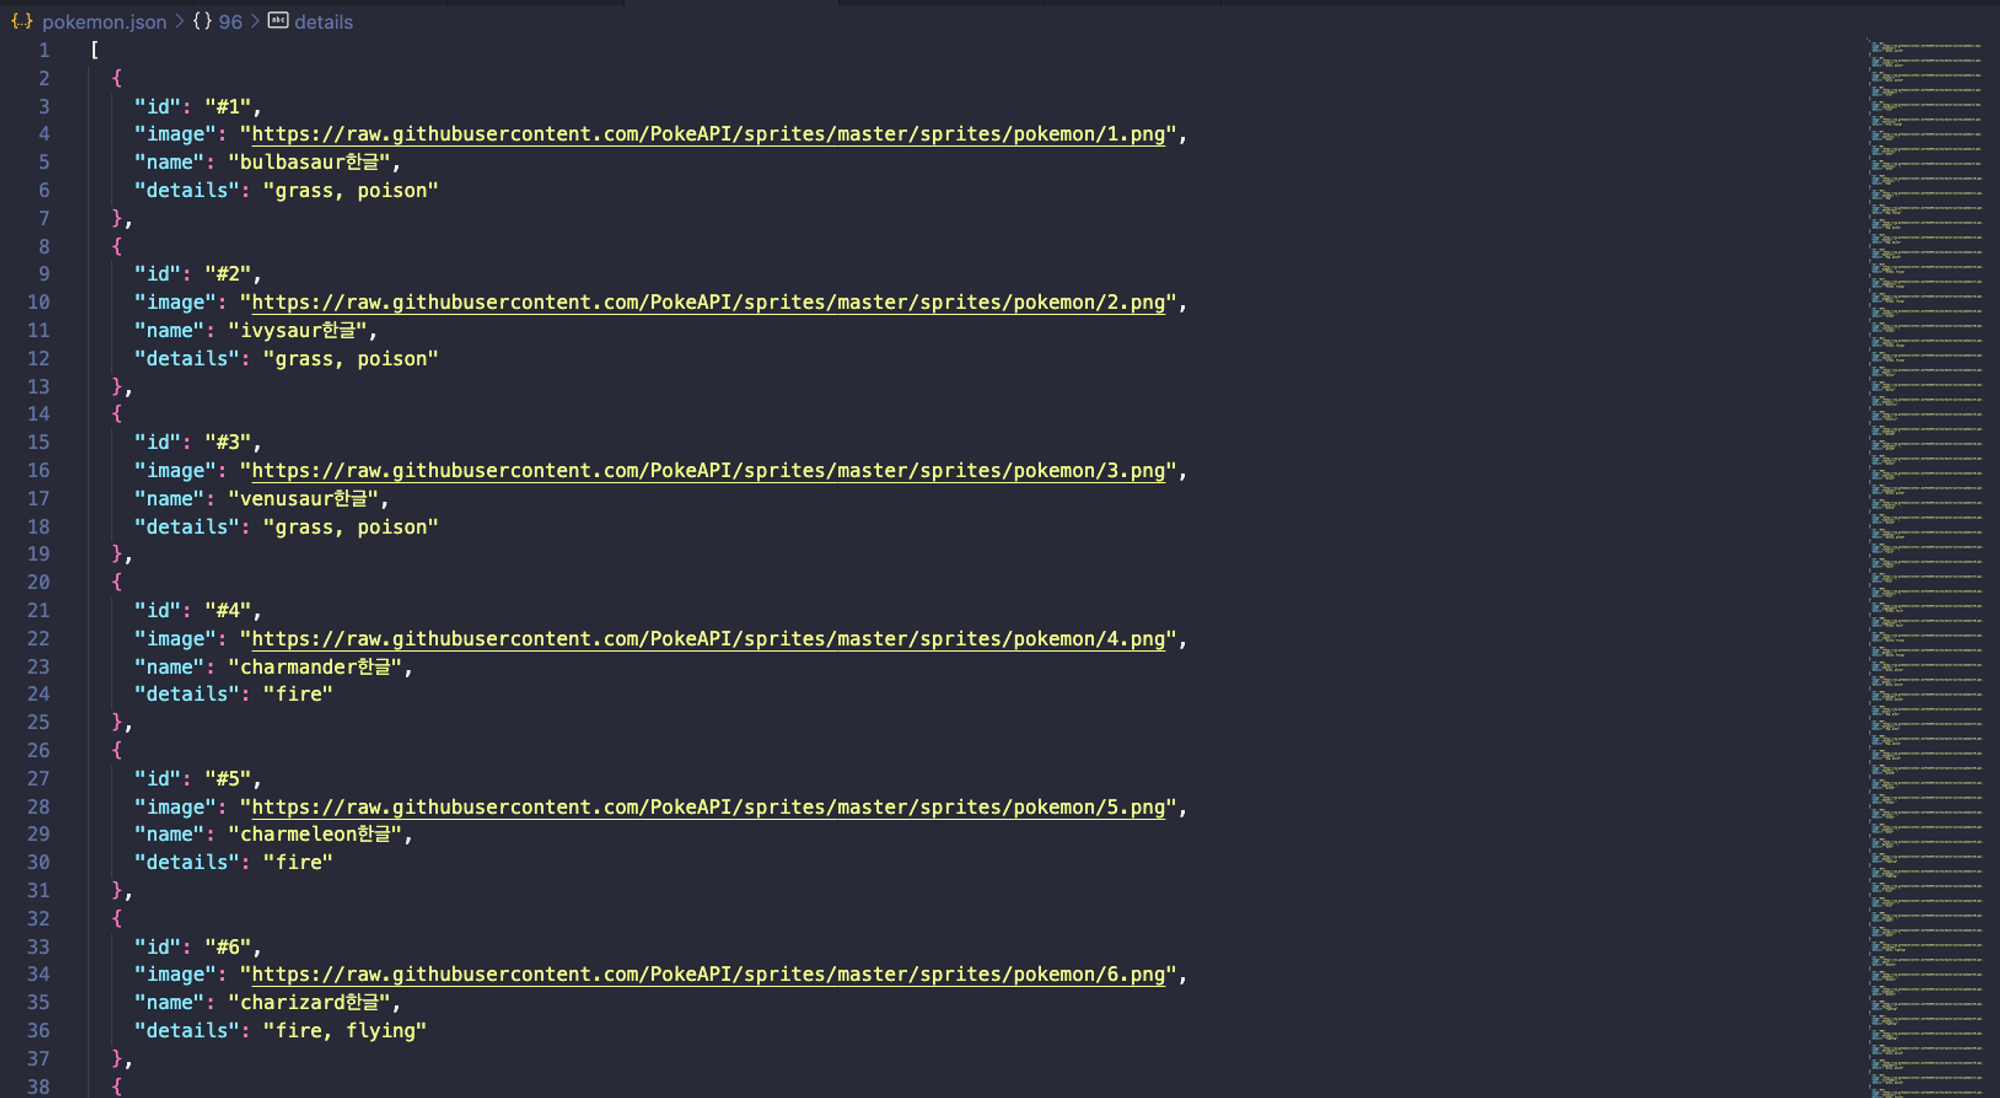Click the string icon beside details breadcrumb
Viewport: 2000px width, 1098px height.
278,21
